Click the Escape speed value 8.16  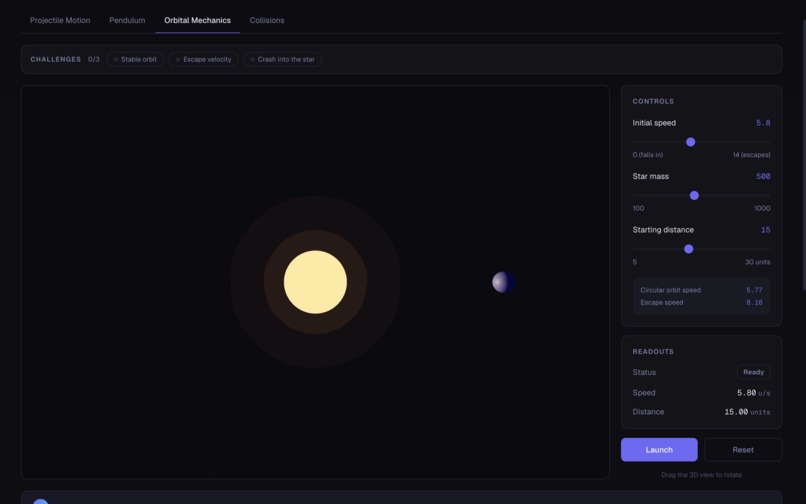point(754,302)
